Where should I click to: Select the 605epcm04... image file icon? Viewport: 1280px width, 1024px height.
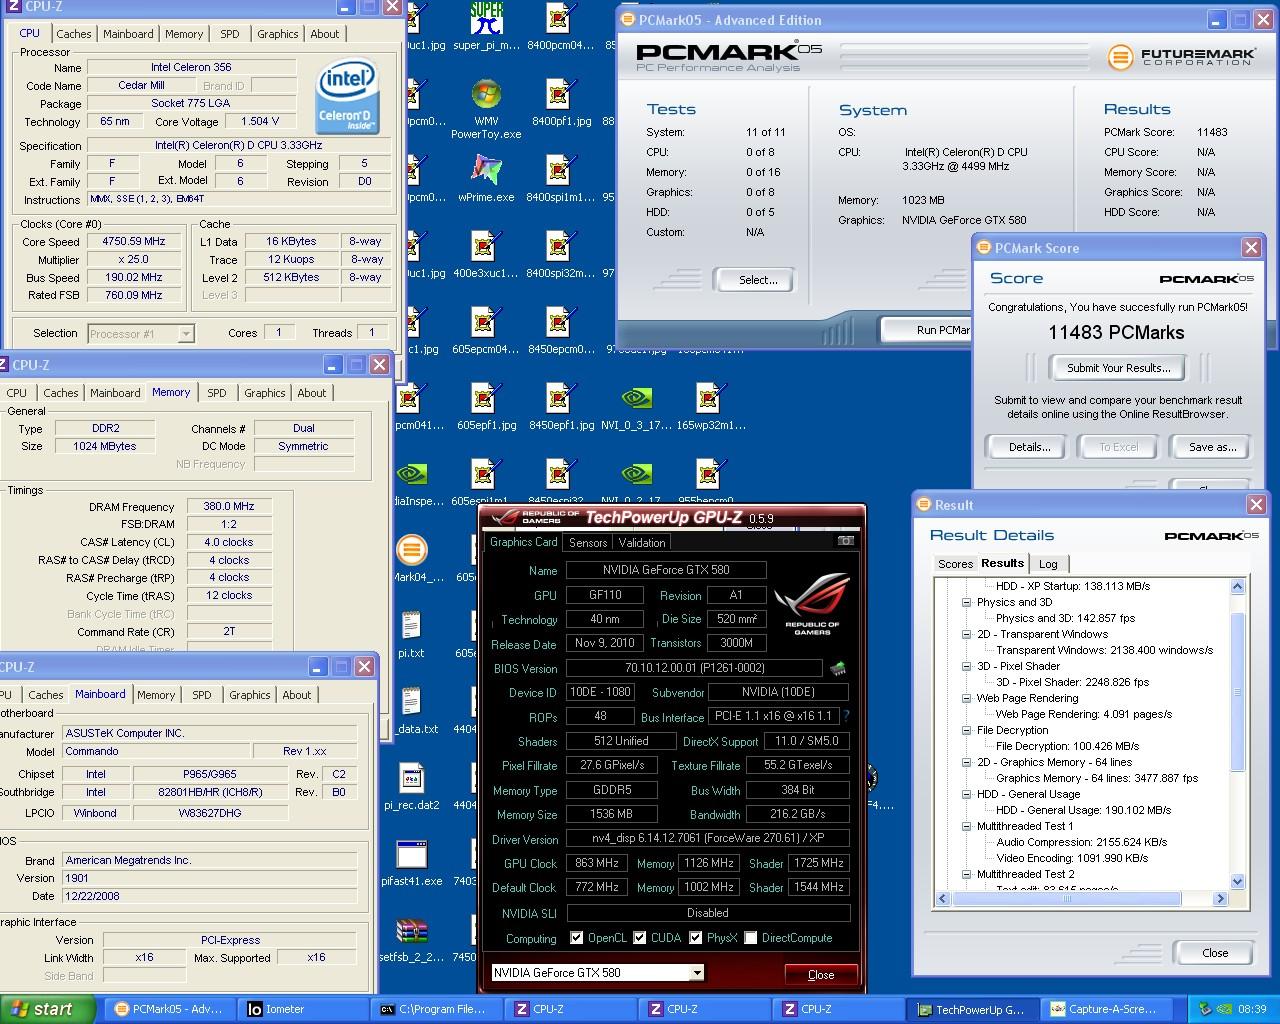(486, 331)
